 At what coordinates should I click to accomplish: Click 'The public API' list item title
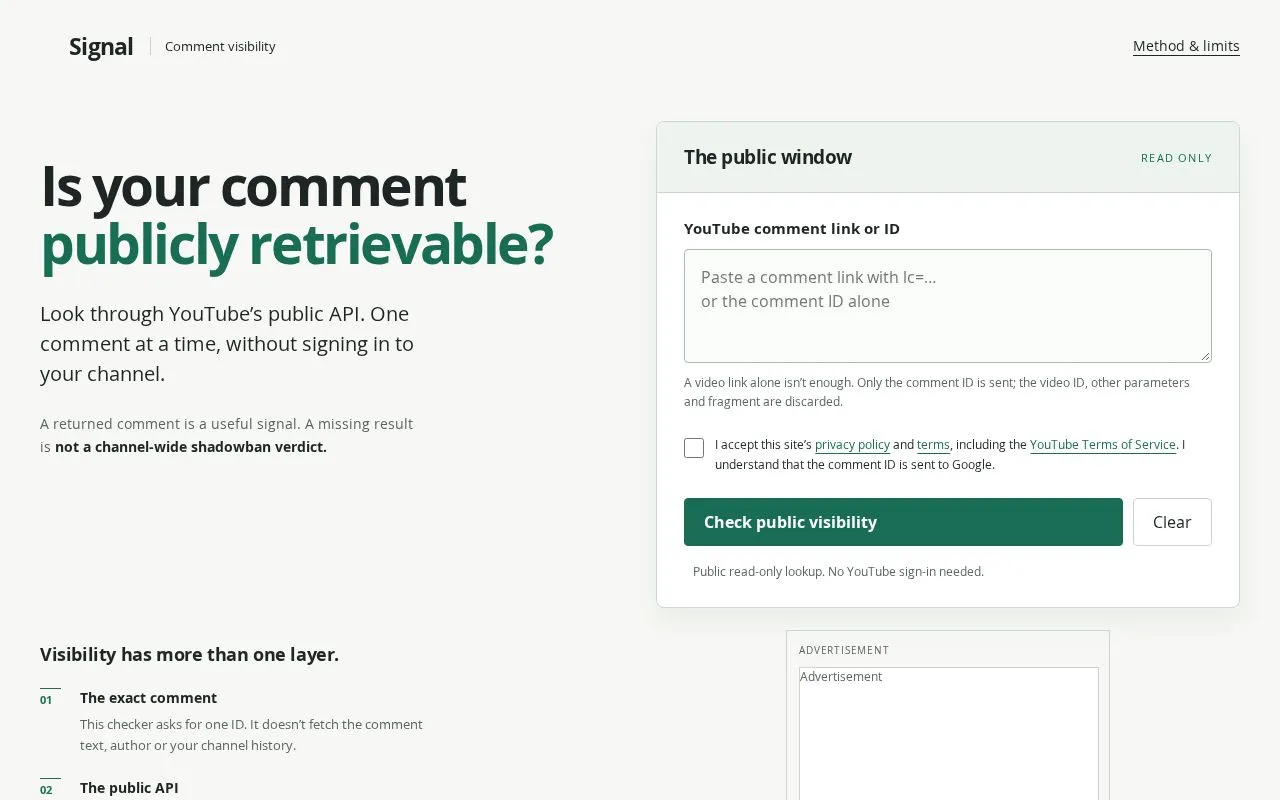(129, 788)
